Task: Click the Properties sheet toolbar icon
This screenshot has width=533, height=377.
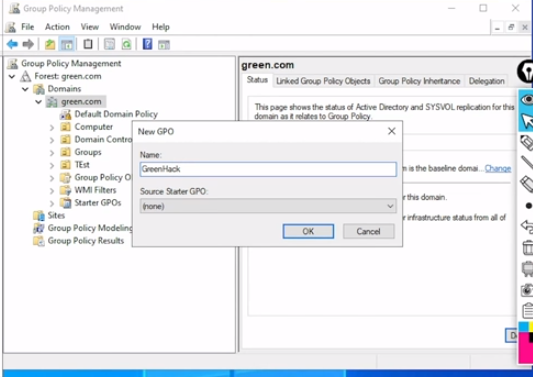Action: [x=109, y=44]
